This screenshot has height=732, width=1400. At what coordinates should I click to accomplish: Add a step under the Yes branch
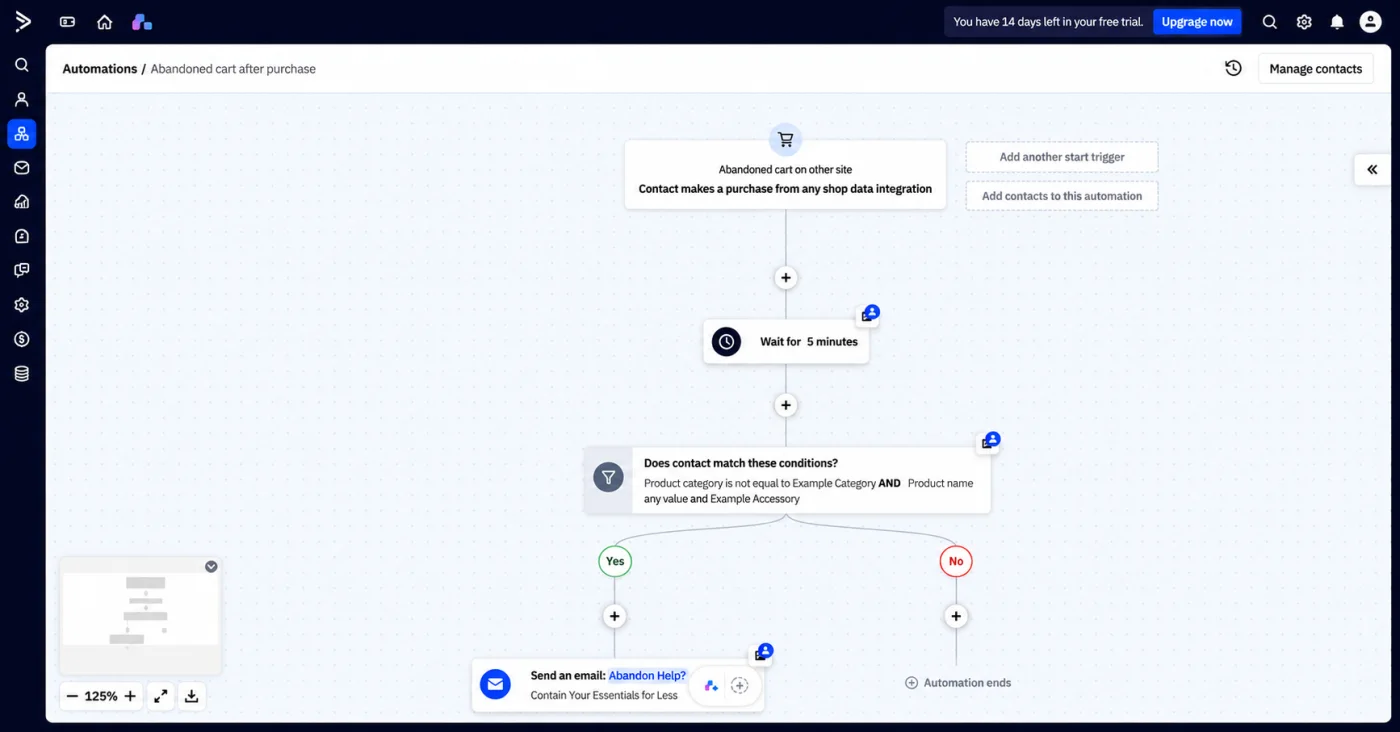click(615, 617)
